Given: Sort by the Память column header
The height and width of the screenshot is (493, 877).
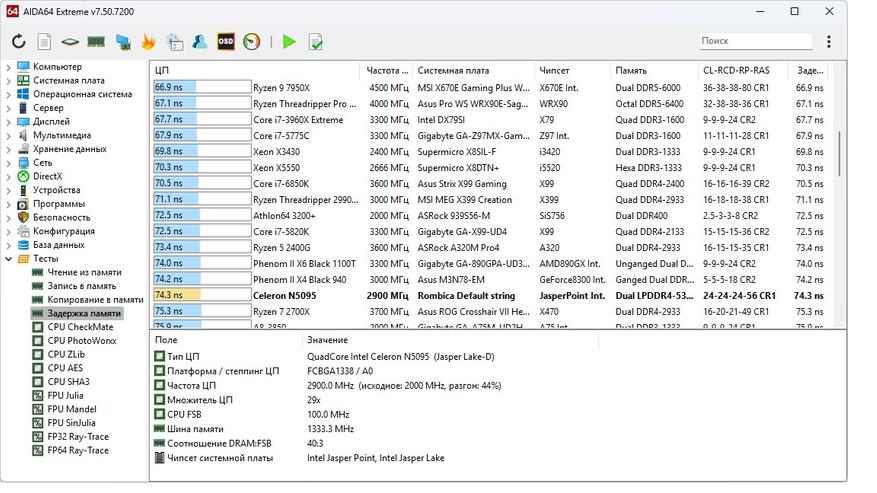Looking at the screenshot, I should click(654, 71).
